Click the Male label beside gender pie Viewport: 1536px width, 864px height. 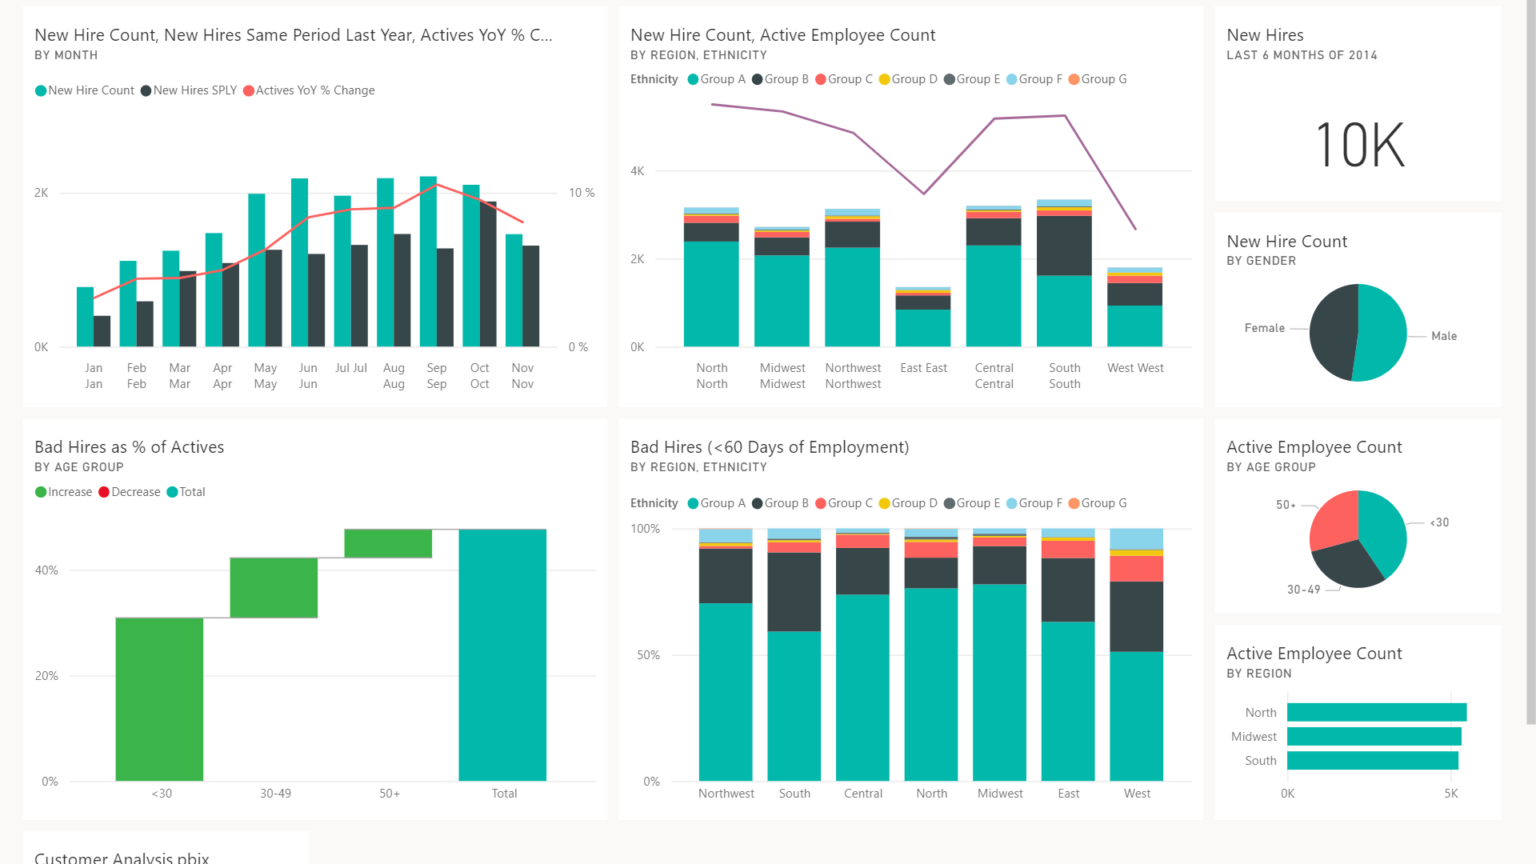pos(1444,336)
